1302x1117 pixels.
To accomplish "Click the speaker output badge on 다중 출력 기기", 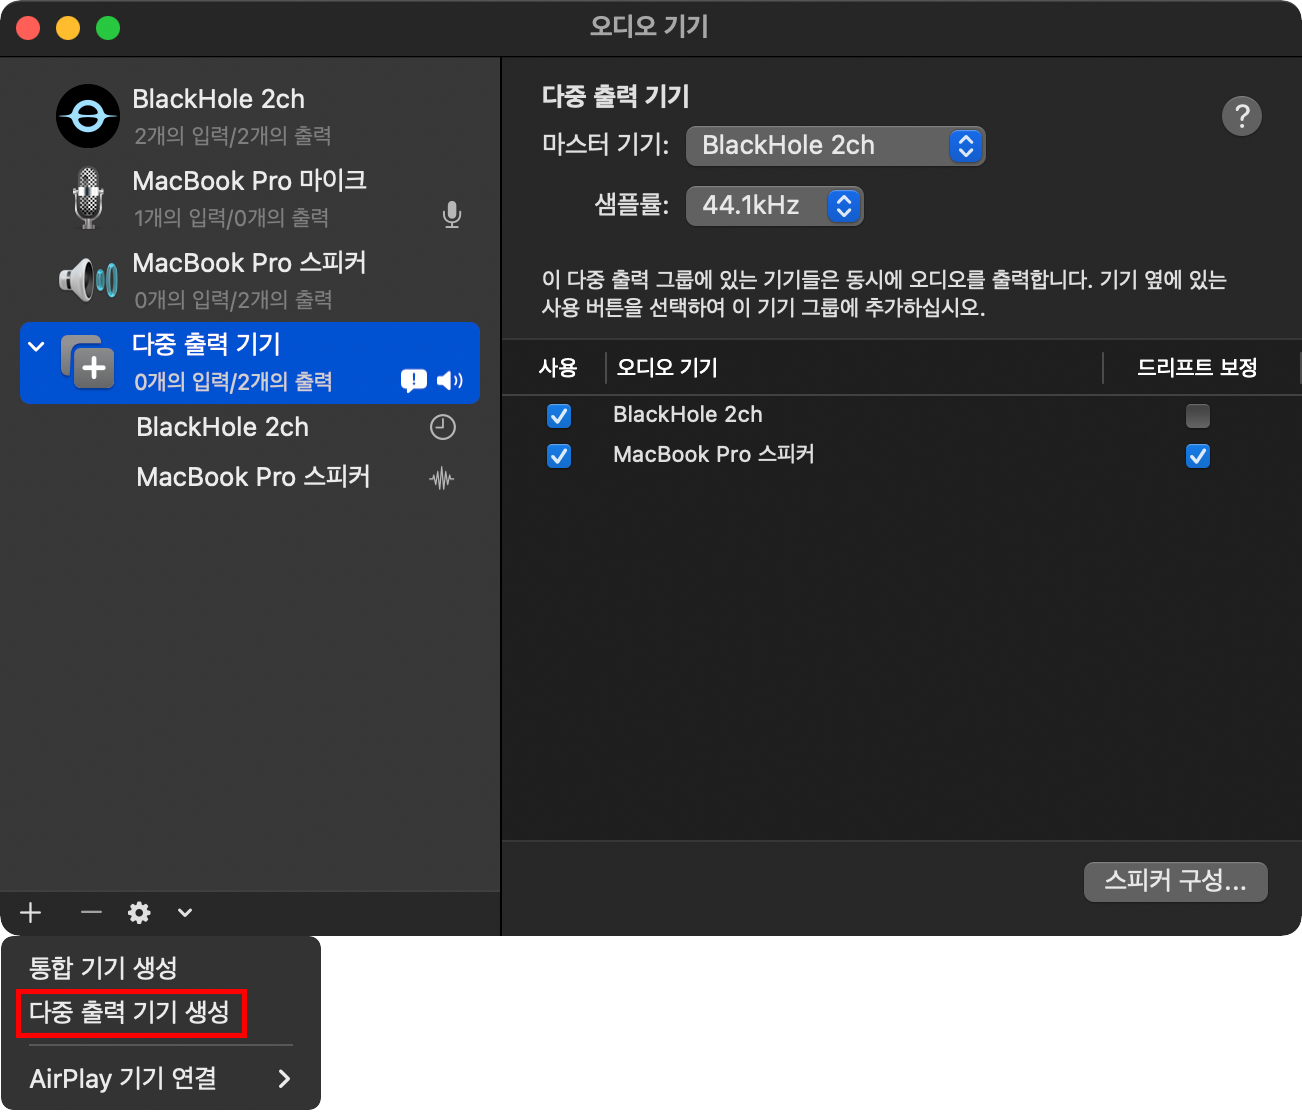I will click(450, 381).
